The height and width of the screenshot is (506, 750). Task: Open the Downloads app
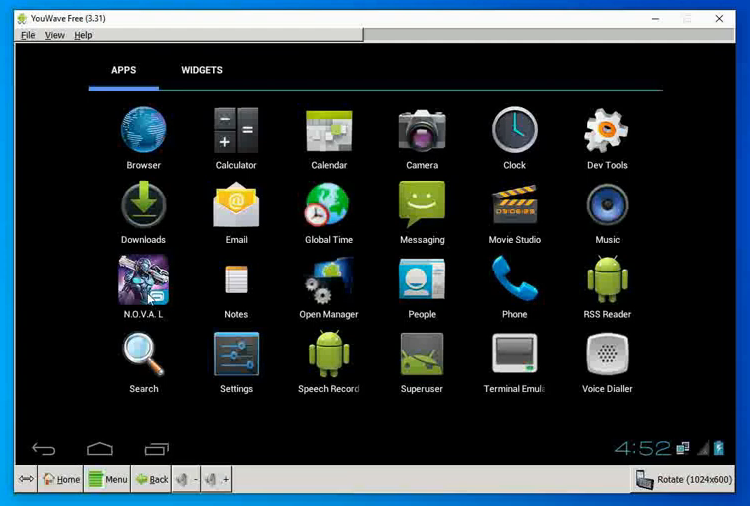coord(143,204)
